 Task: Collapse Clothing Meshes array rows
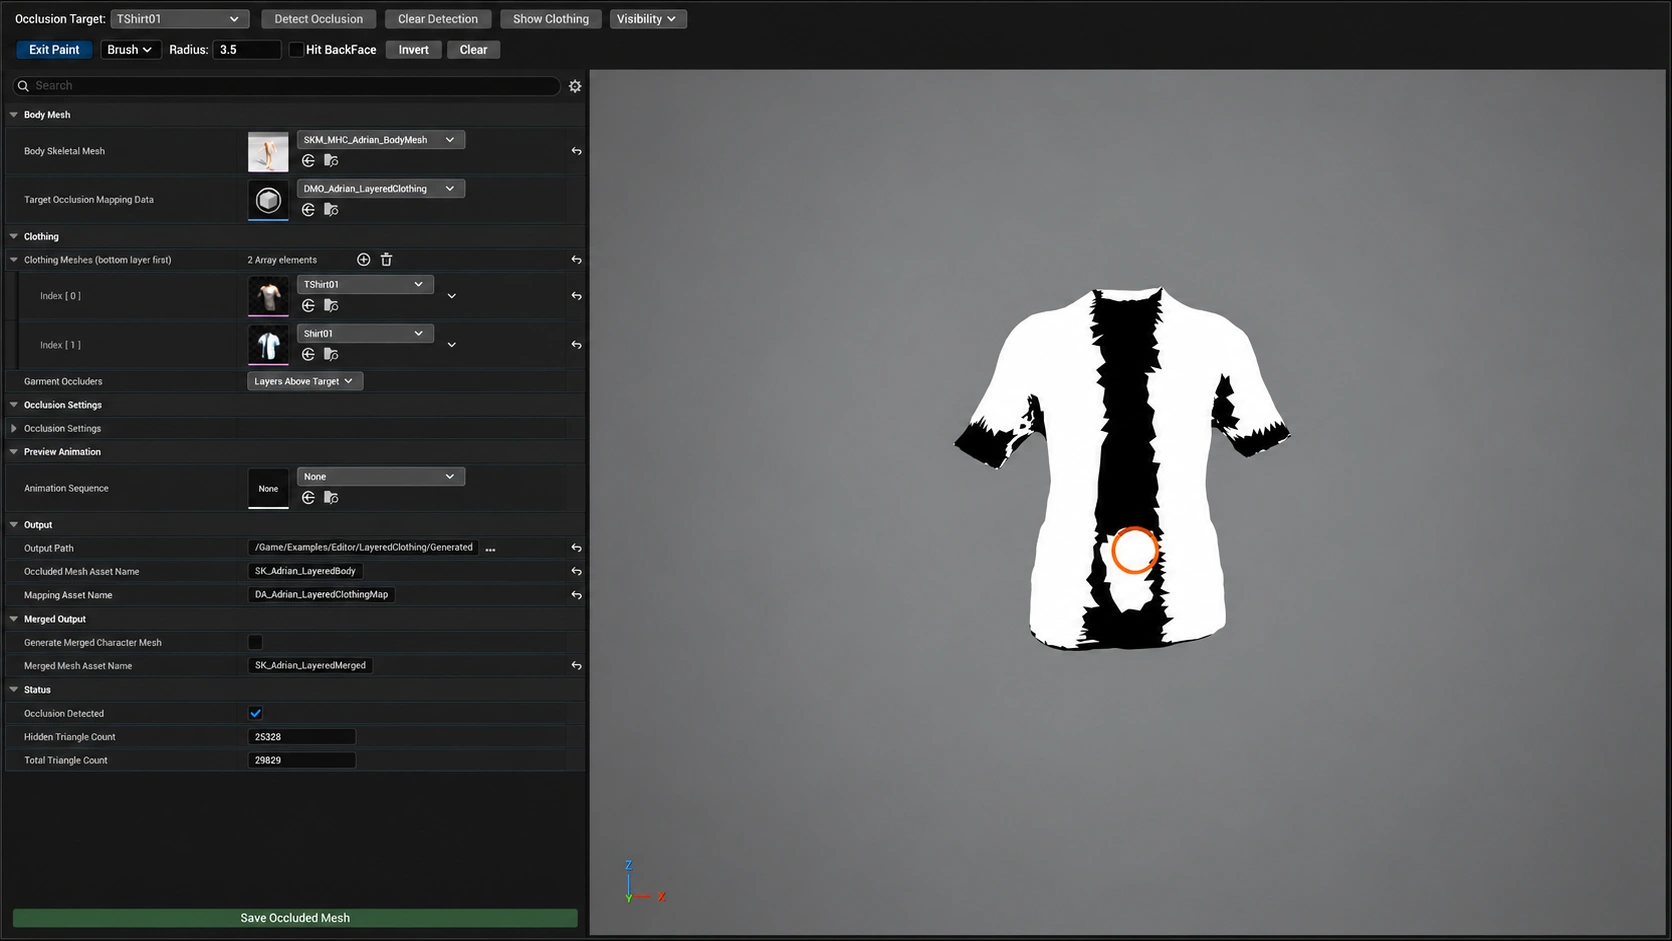click(x=14, y=260)
